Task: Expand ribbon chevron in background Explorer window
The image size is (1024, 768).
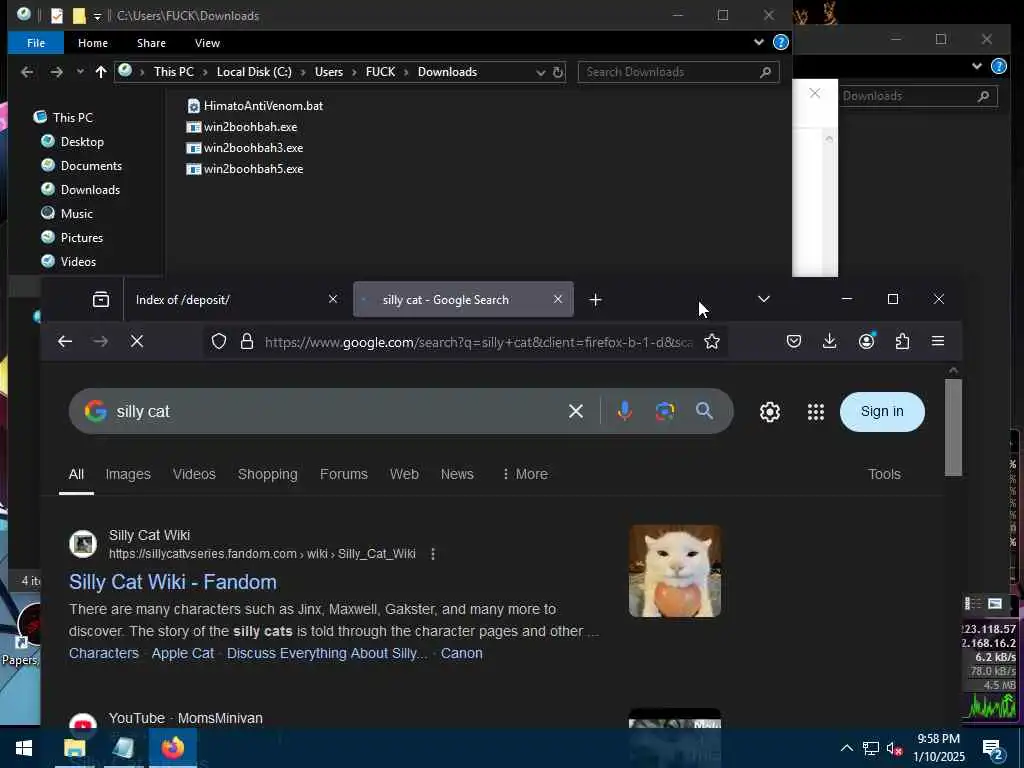Action: [x=977, y=66]
